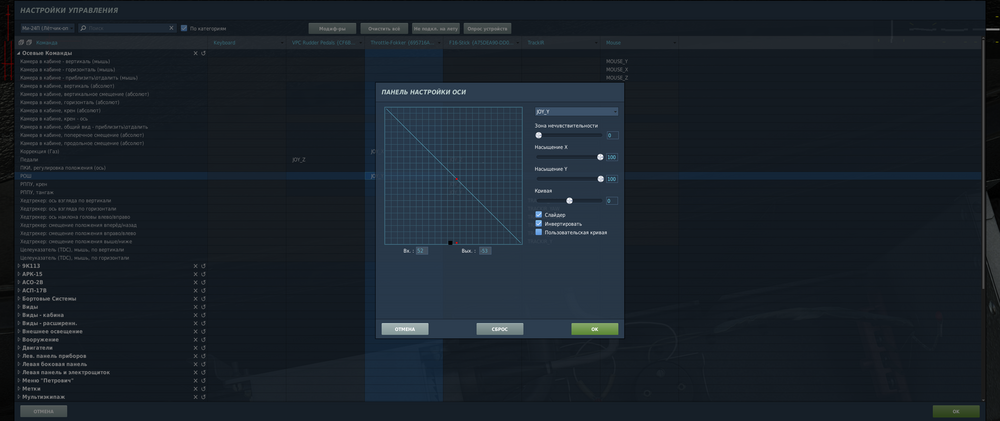Click the Кривая value field

coord(612,201)
